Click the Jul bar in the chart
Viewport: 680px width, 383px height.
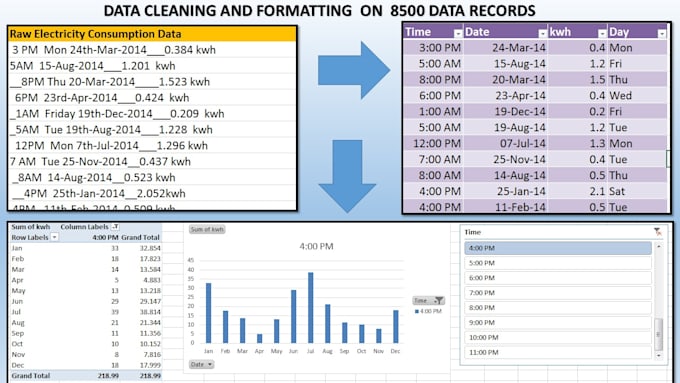311,308
